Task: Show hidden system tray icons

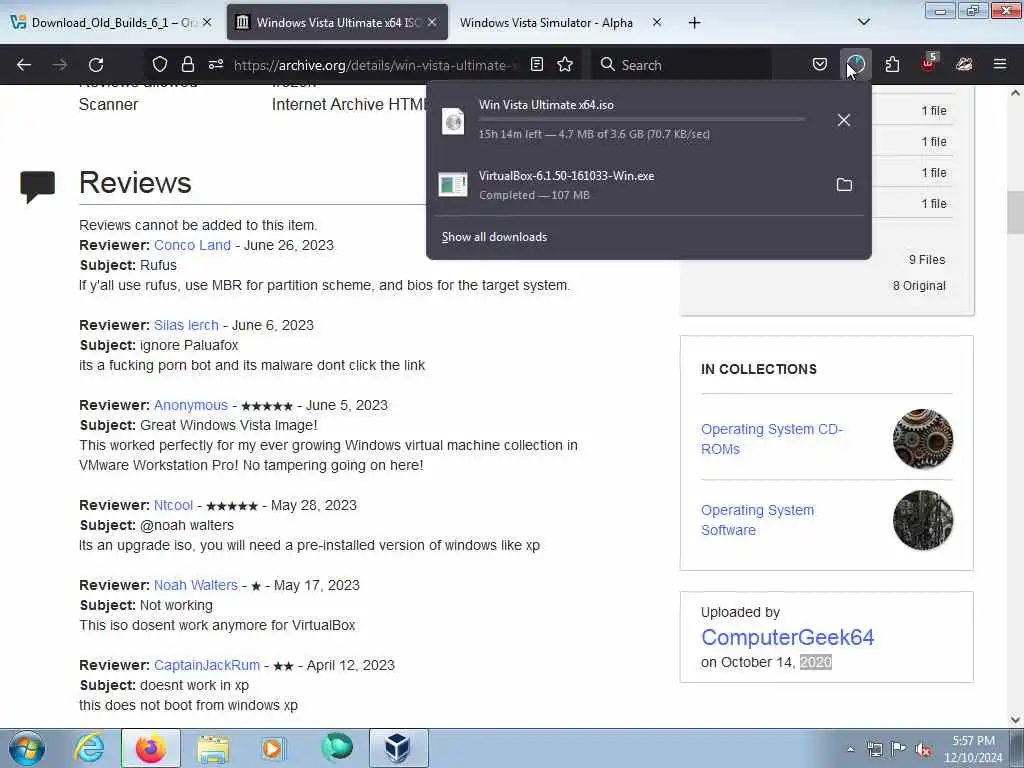Action: click(850, 749)
